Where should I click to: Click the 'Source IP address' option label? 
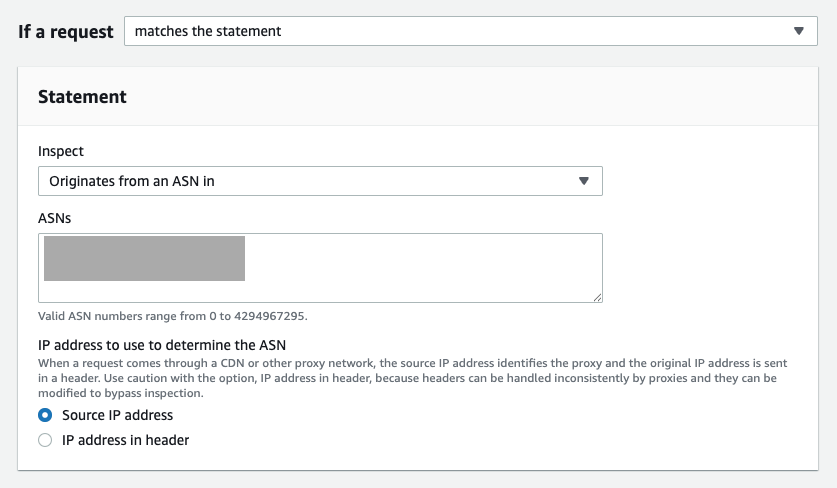[x=117, y=415]
